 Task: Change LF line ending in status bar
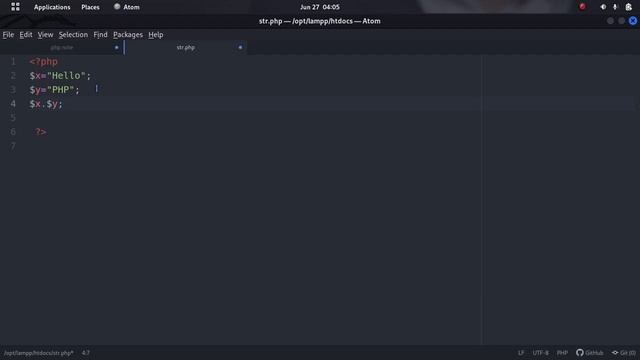coord(521,353)
